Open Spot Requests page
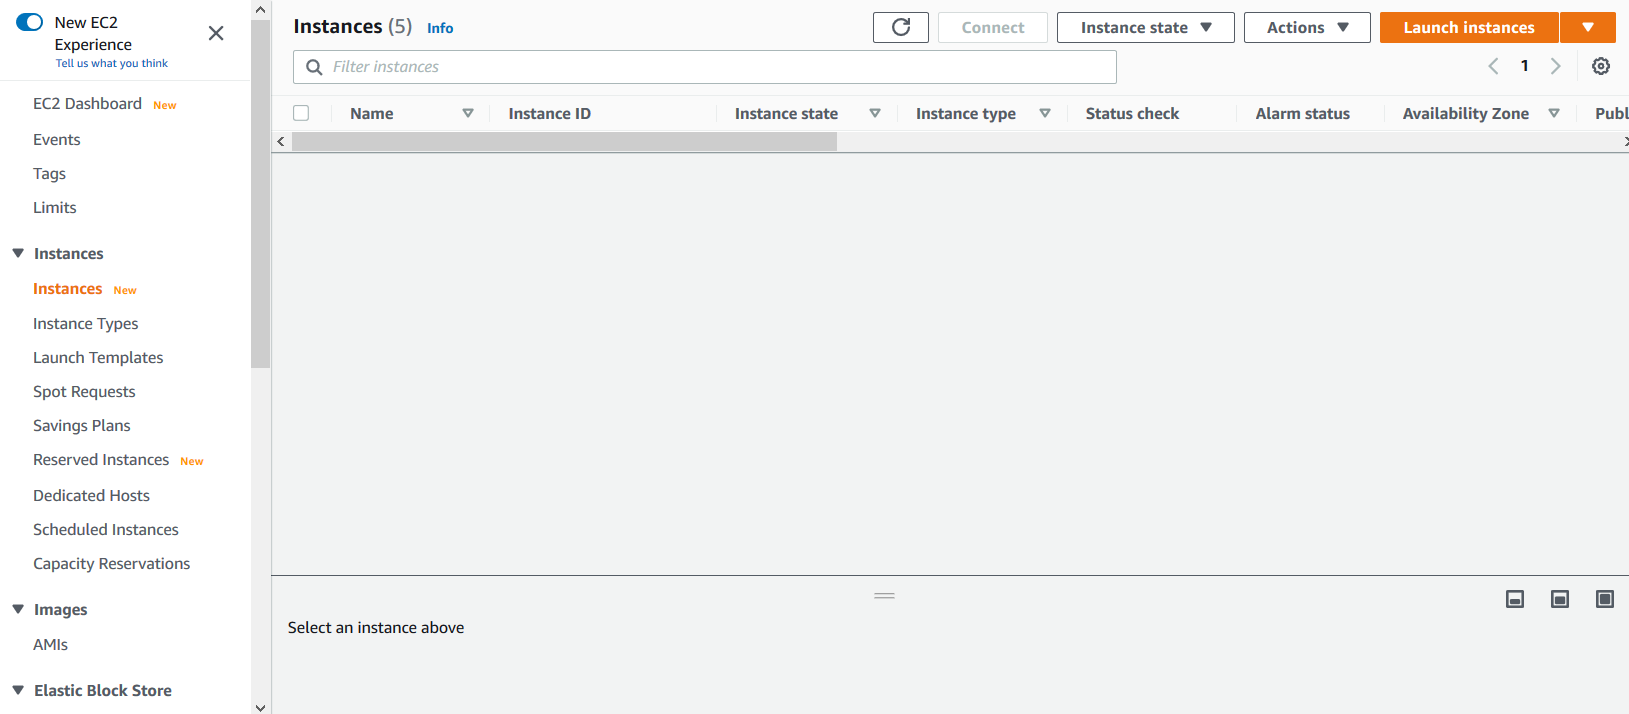Image resolution: width=1629 pixels, height=714 pixels. pyautogui.click(x=84, y=392)
